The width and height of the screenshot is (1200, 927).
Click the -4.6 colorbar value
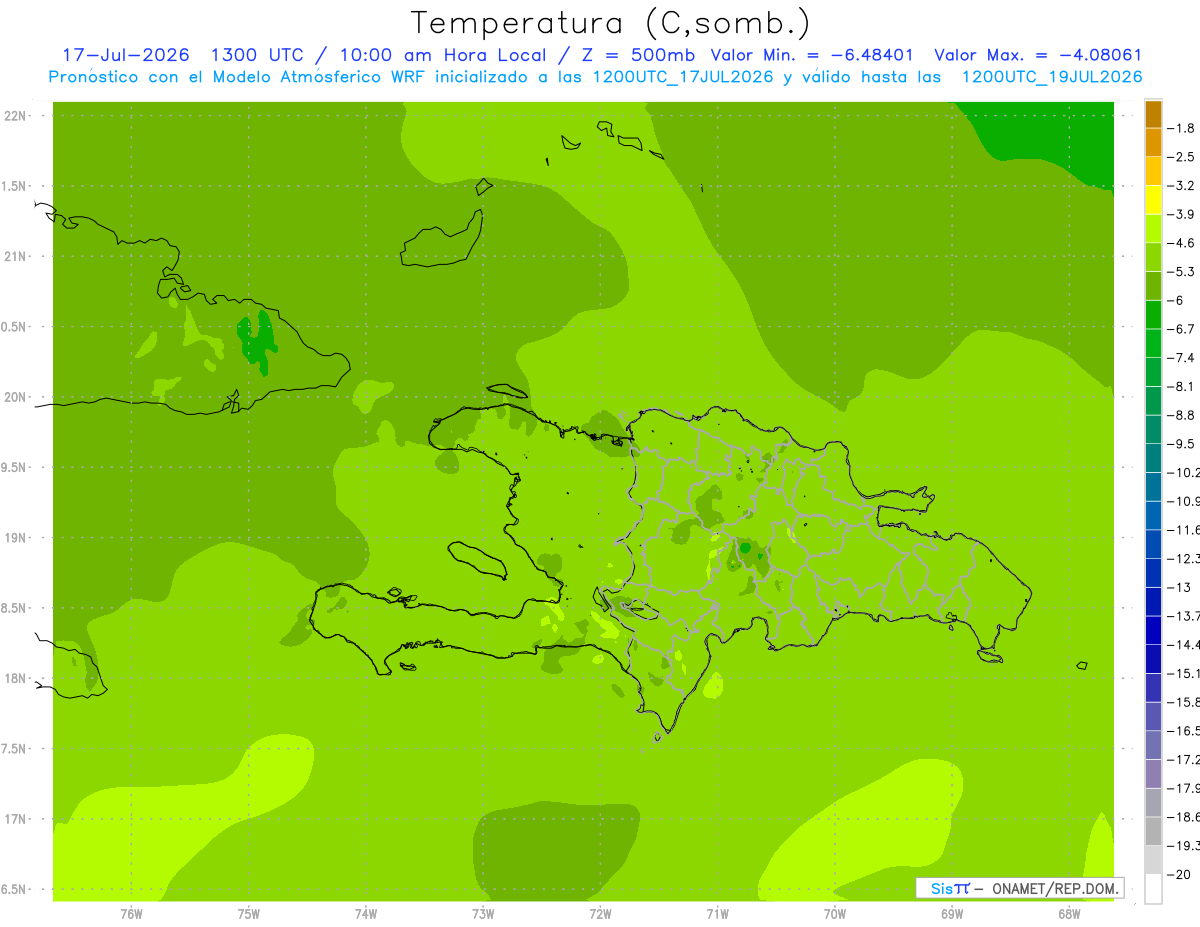point(1182,243)
